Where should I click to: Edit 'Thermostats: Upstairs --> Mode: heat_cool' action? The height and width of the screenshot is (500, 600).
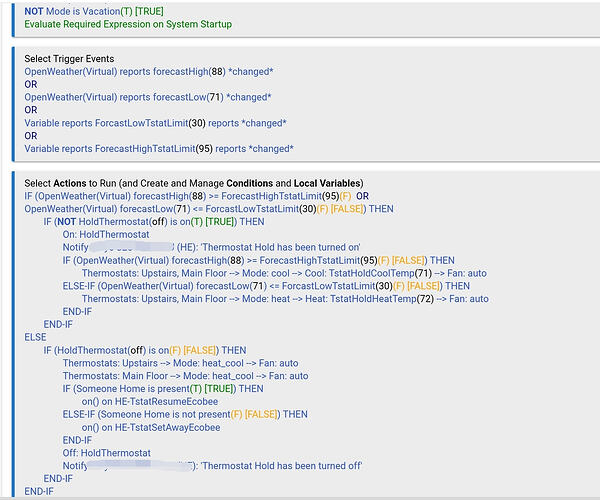(180, 363)
